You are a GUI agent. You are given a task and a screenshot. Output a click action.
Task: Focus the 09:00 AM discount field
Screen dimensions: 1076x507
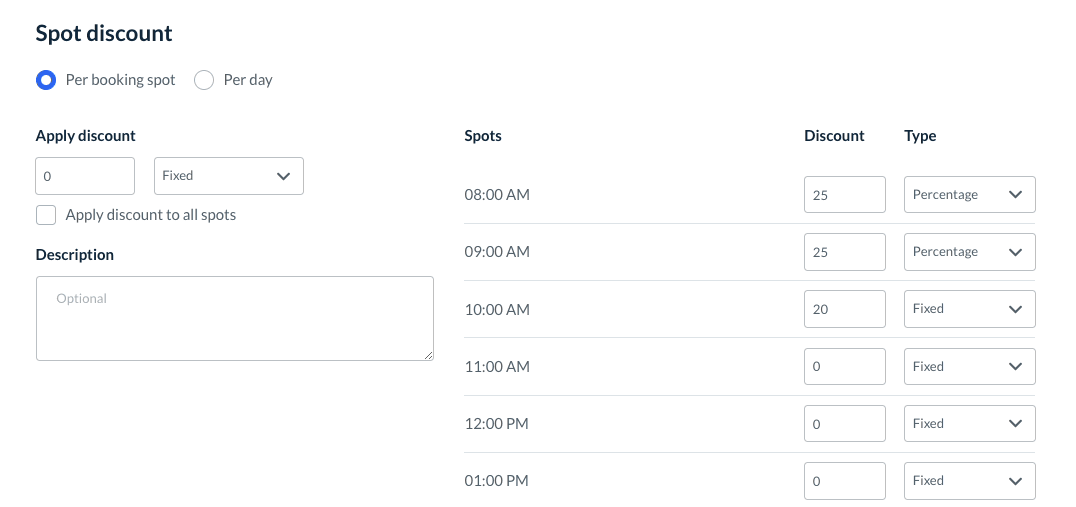(x=844, y=252)
